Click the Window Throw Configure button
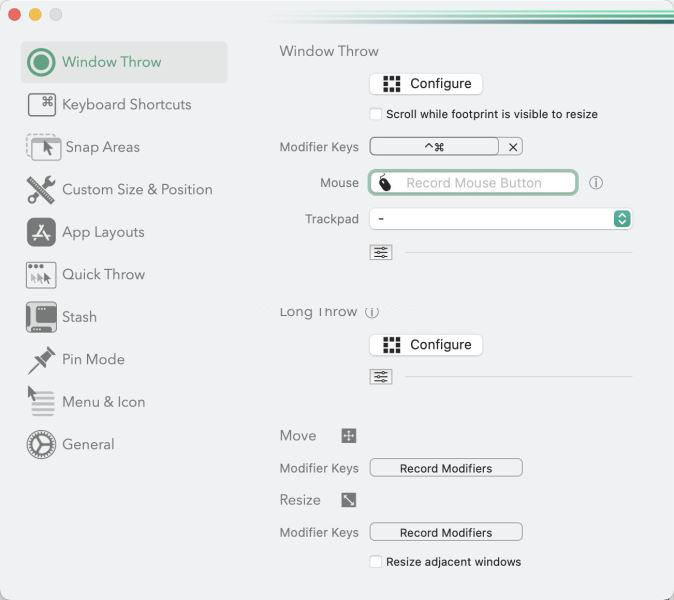The height and width of the screenshot is (600, 674). pyautogui.click(x=426, y=84)
